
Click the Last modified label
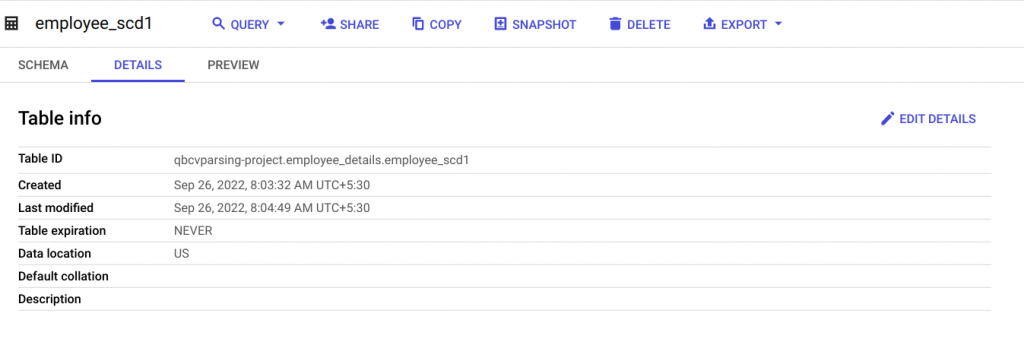[56, 208]
